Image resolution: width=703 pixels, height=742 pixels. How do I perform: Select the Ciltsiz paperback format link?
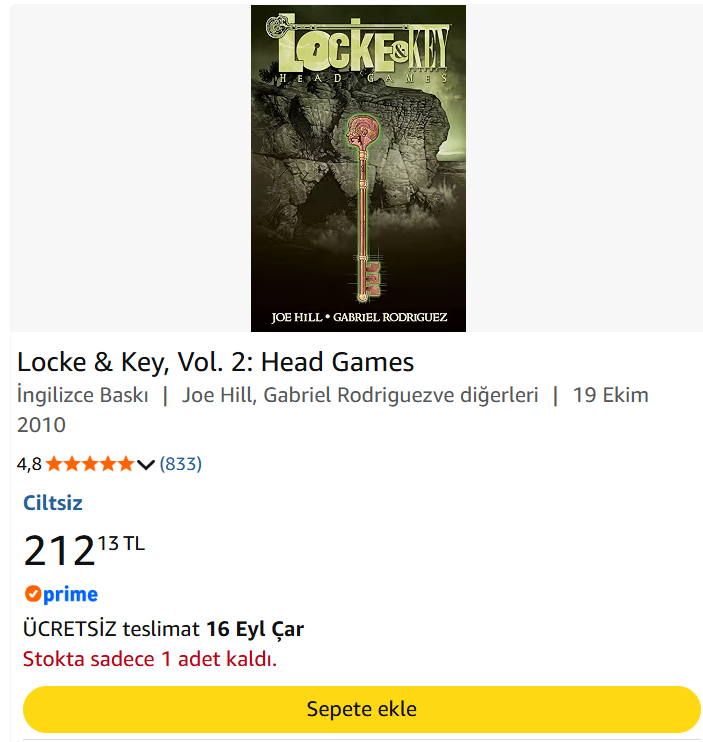(53, 503)
